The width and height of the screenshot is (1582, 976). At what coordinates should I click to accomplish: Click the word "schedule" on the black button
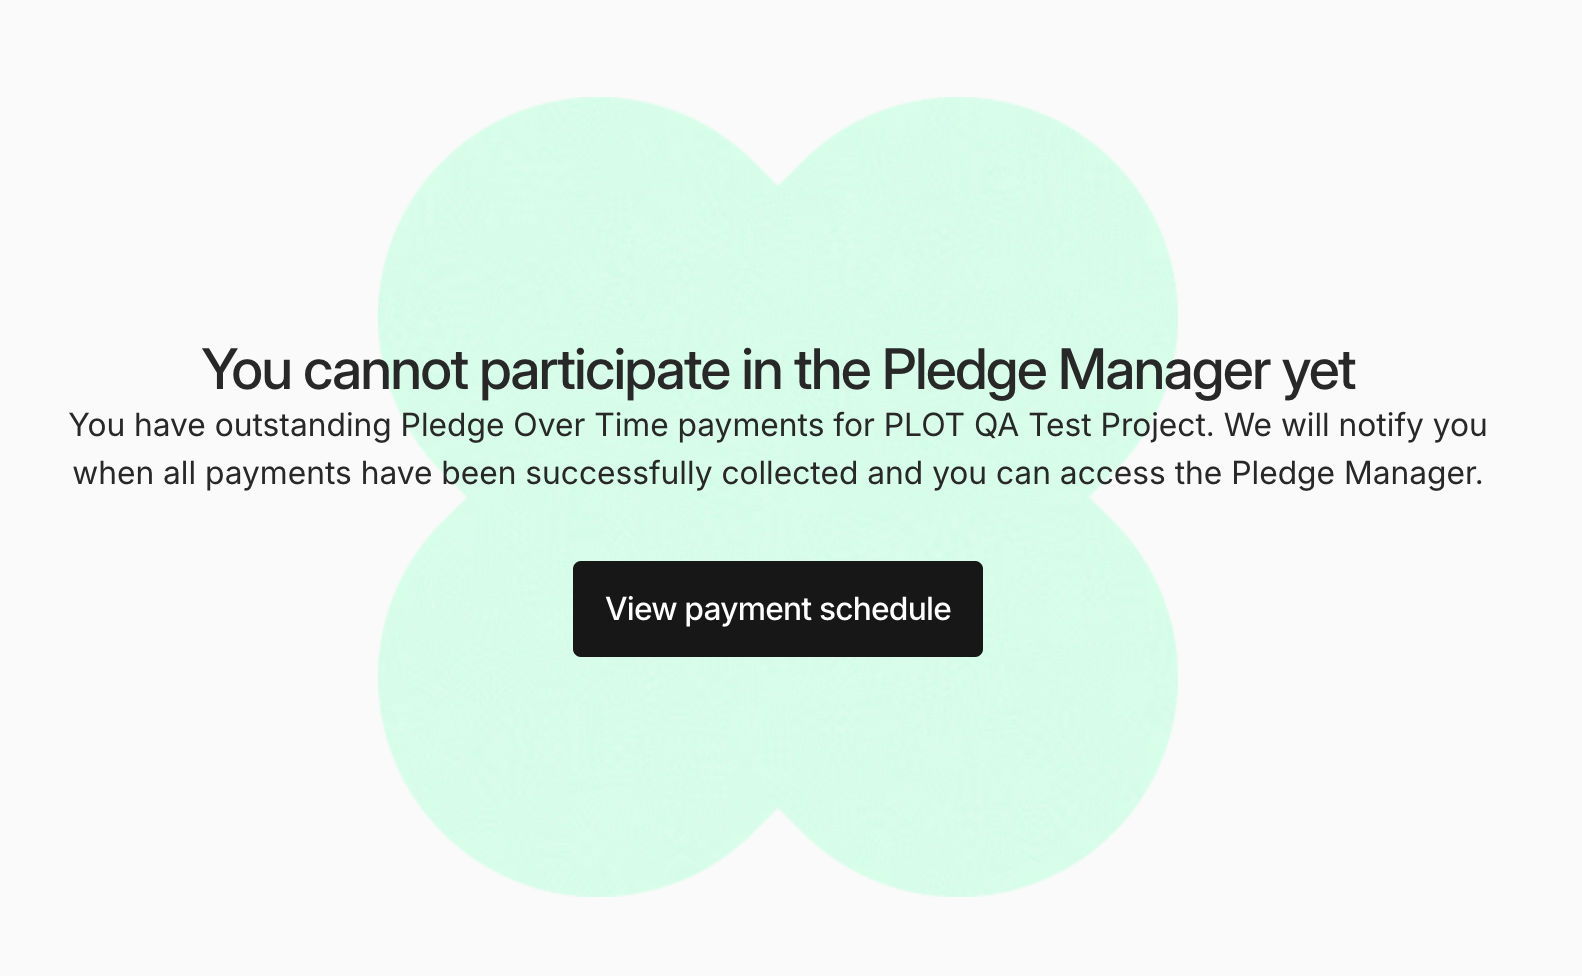885,609
